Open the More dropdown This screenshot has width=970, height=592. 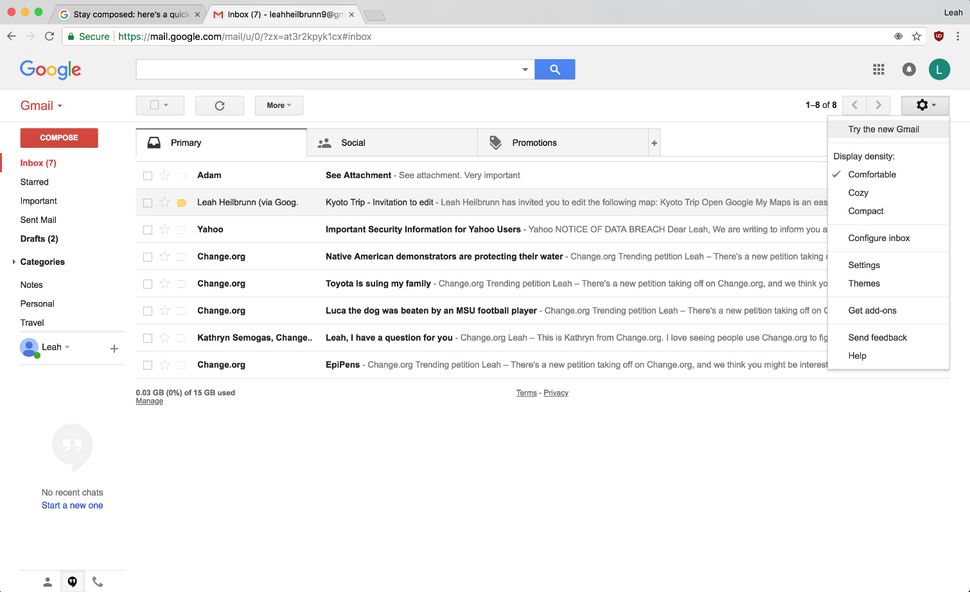pos(278,105)
